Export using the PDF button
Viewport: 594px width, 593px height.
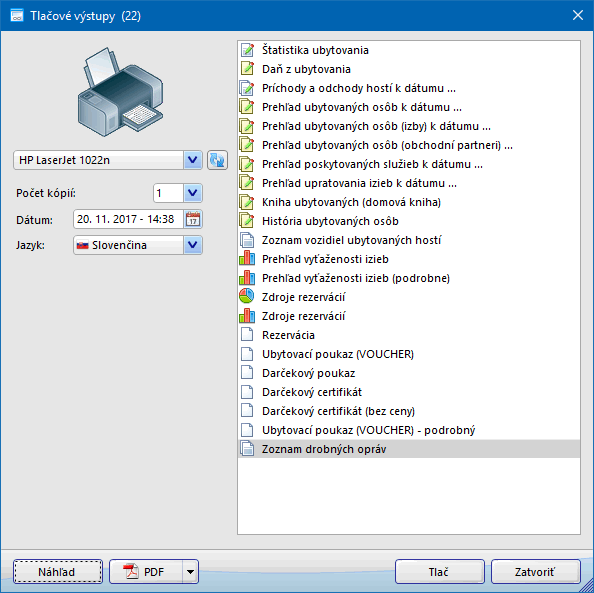coord(146,571)
